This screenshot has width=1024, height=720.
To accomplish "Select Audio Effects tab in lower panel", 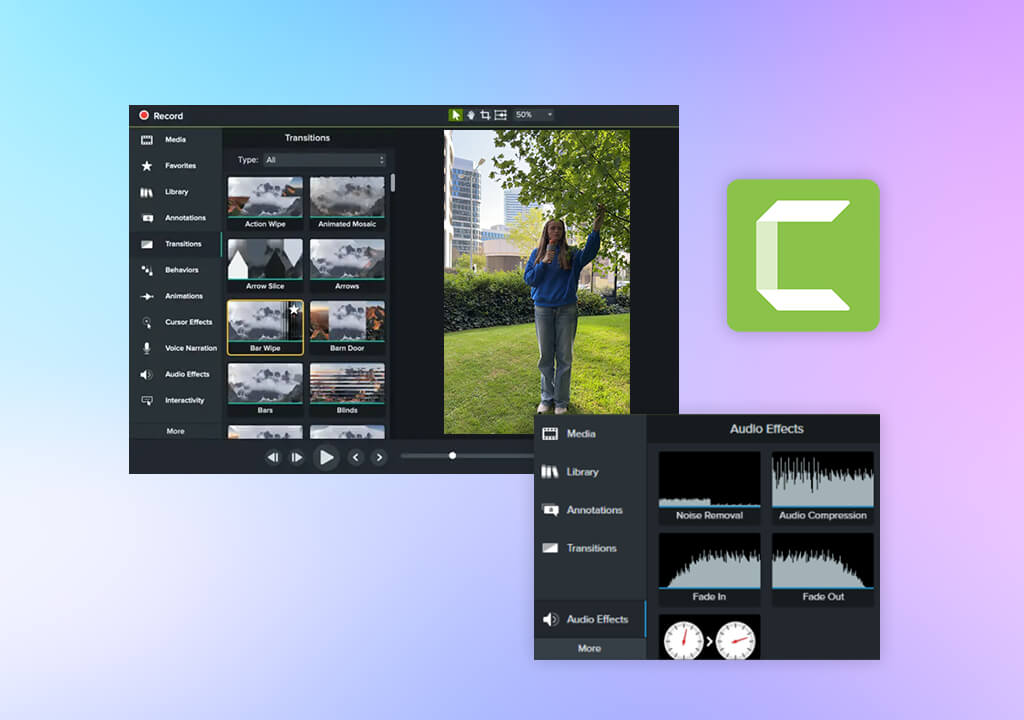I will (x=590, y=619).
